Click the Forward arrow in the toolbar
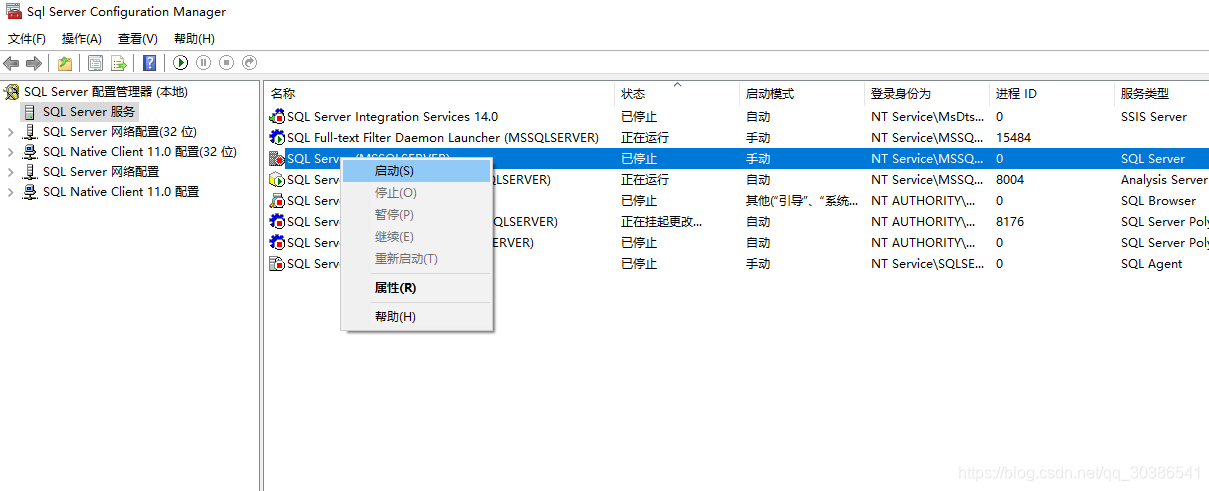This screenshot has height=491, width=1209. (x=34, y=63)
